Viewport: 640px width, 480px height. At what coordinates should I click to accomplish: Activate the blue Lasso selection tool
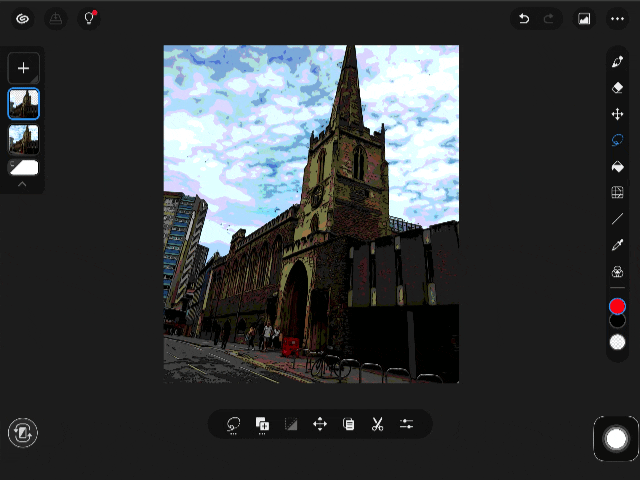coord(617,141)
